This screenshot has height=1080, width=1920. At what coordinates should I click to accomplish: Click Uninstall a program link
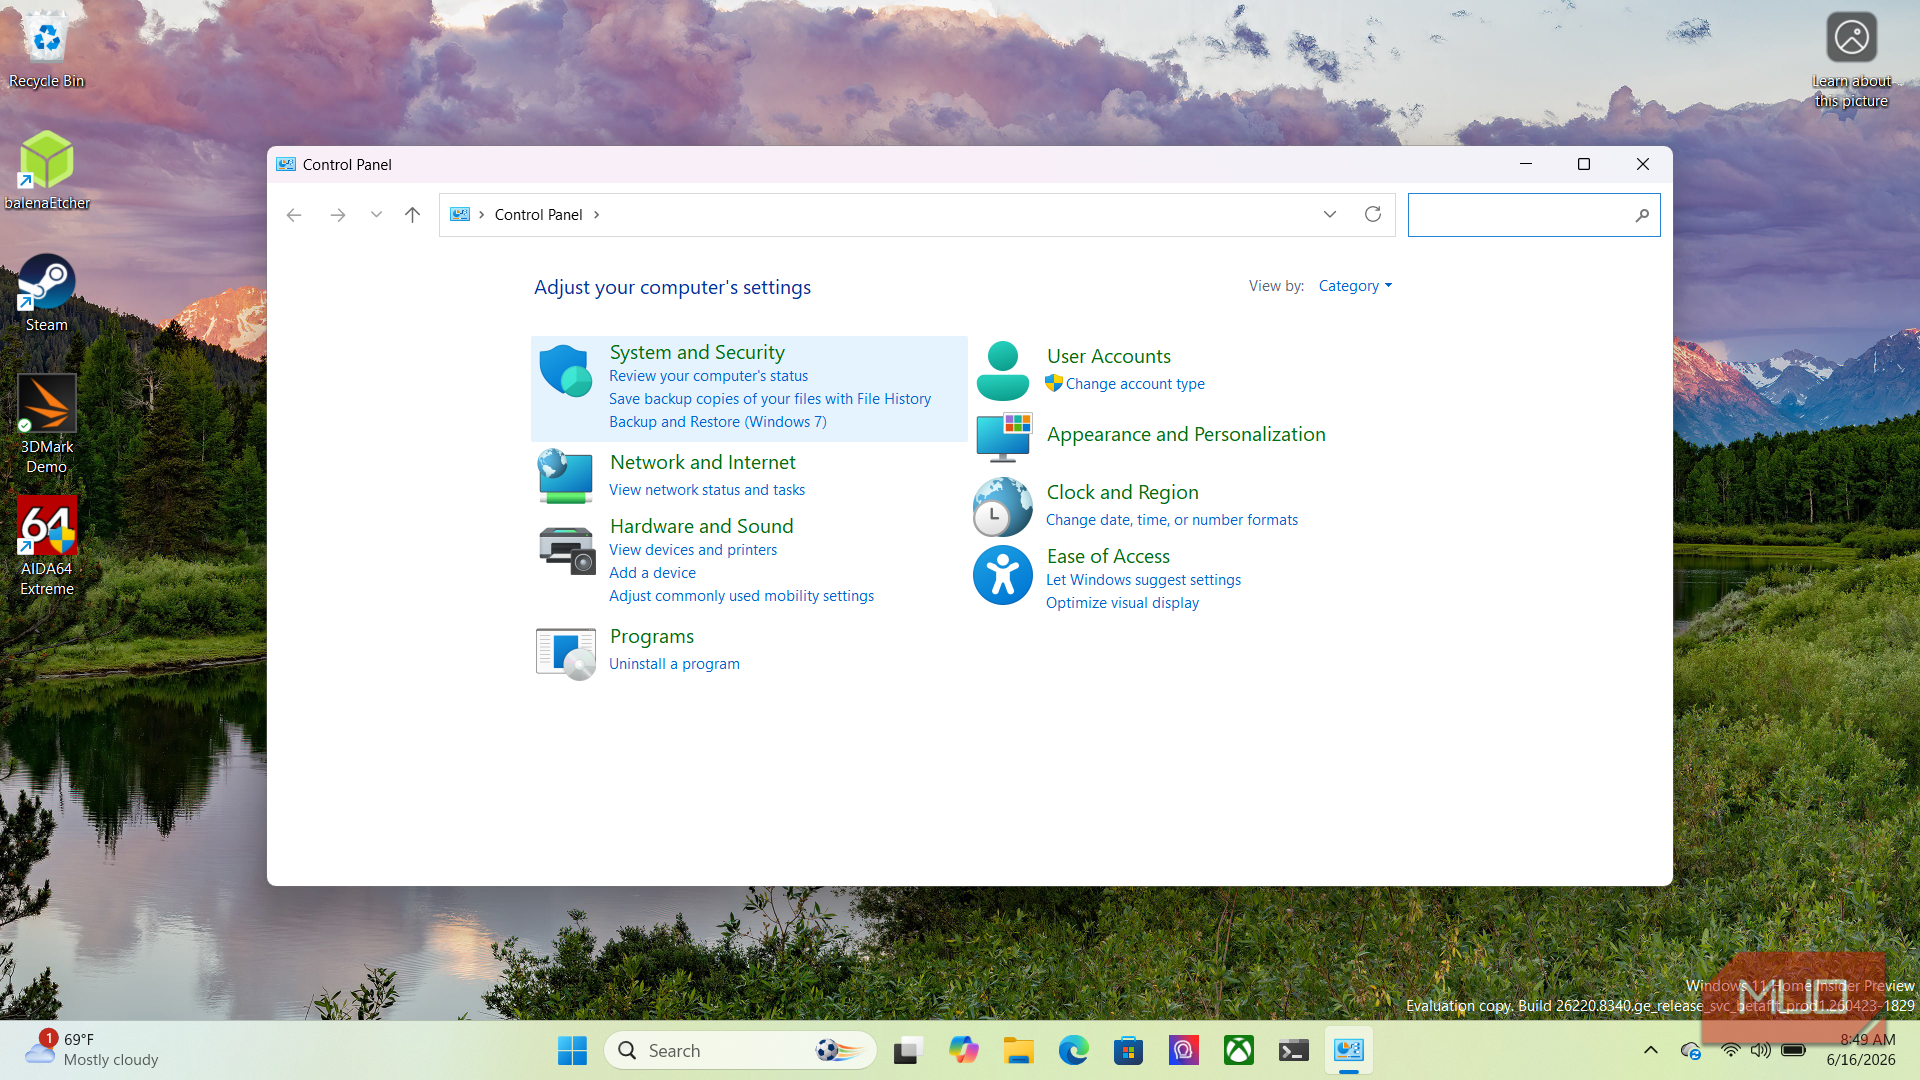674,664
